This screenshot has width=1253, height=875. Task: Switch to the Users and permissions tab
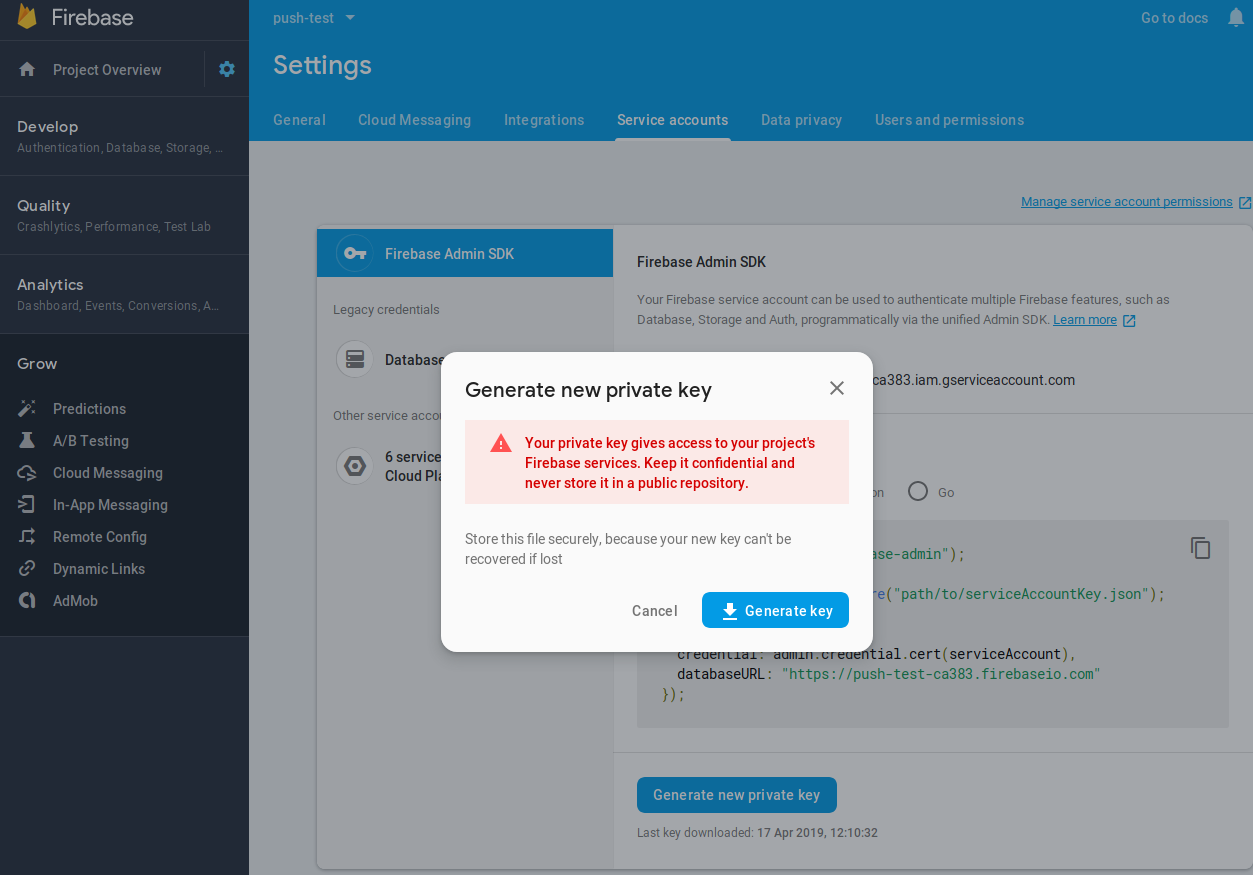[x=949, y=120]
